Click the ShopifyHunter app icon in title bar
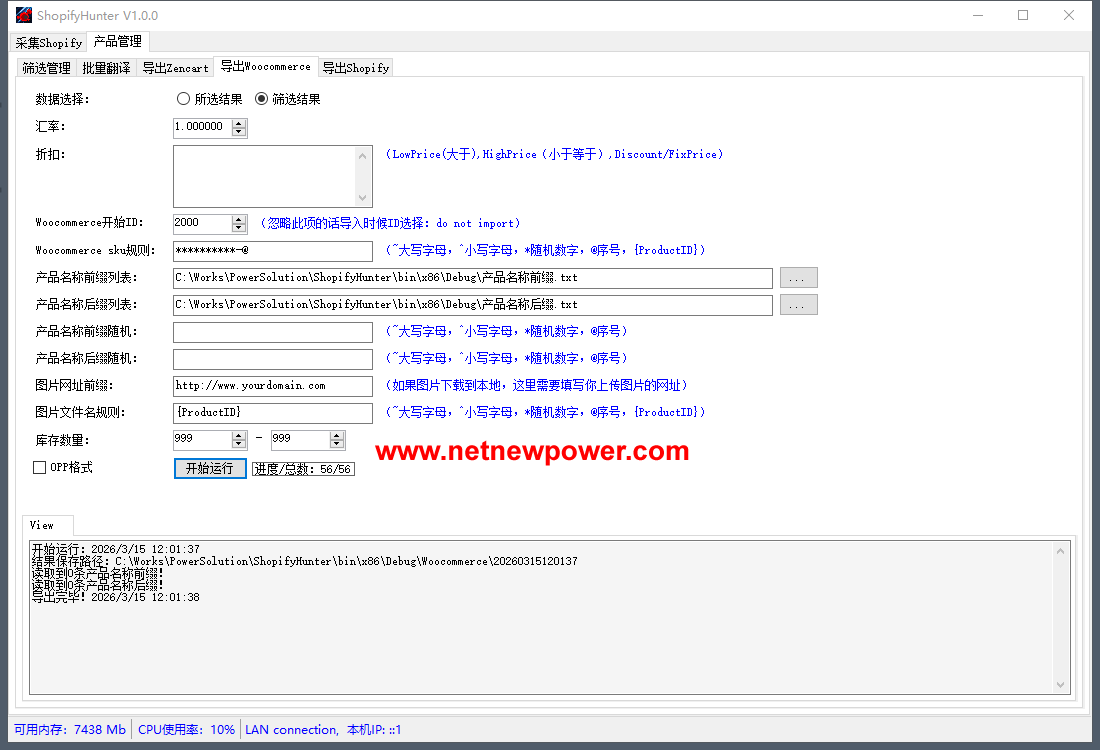 pyautogui.click(x=23, y=15)
